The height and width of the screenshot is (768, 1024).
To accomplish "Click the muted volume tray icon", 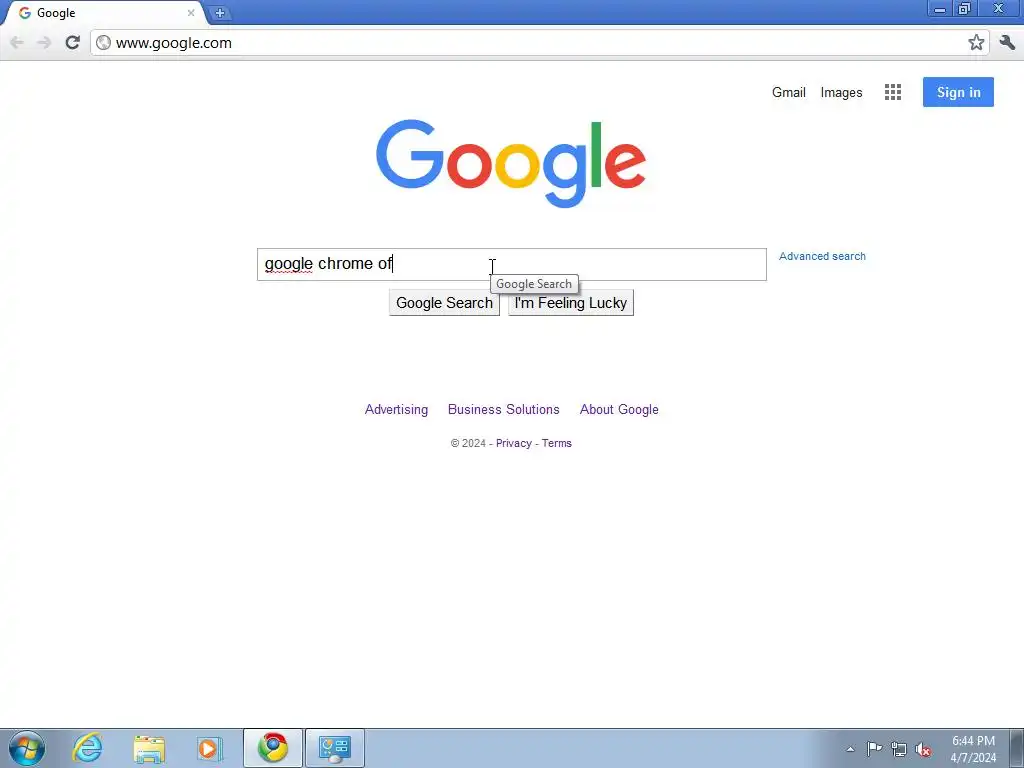I will (923, 749).
